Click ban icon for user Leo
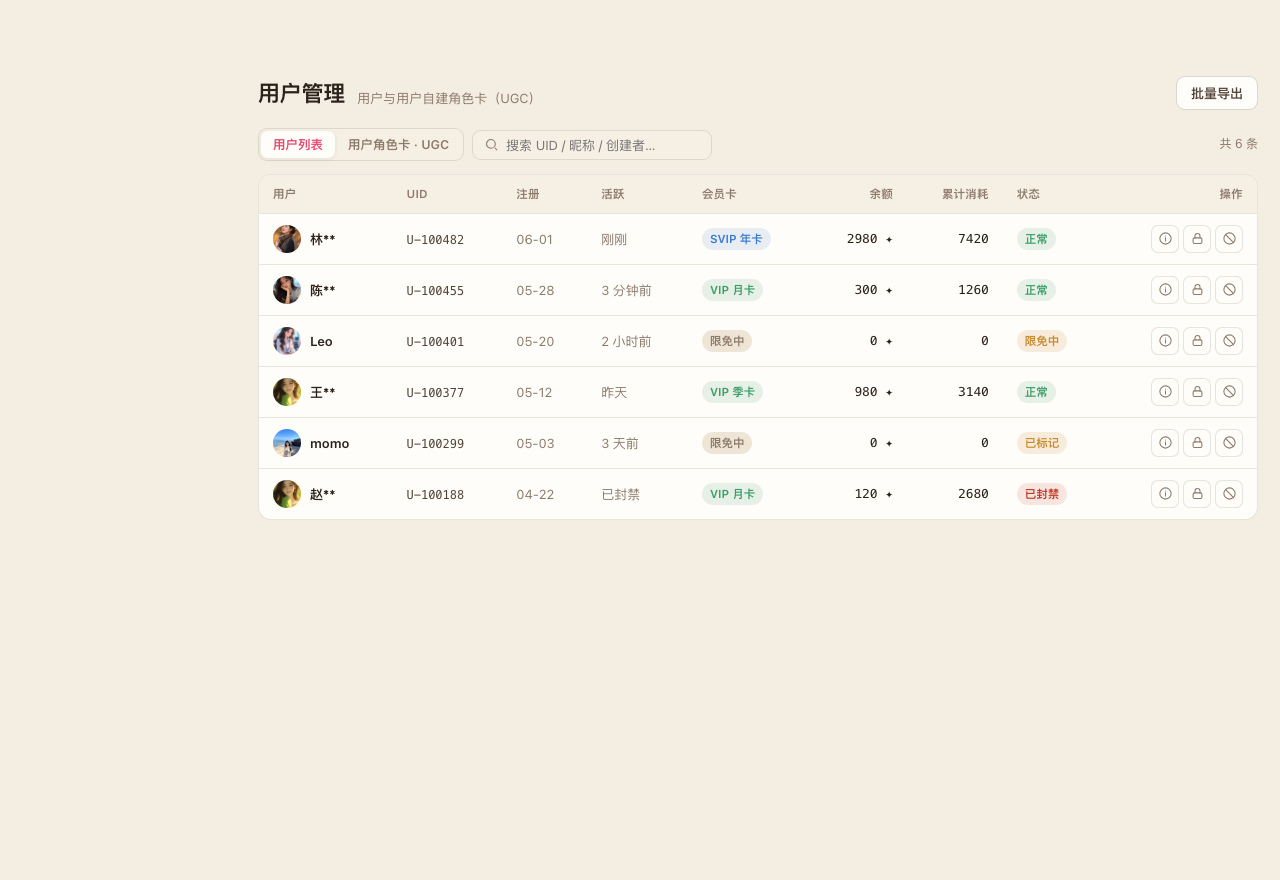The height and width of the screenshot is (880, 1280). [1229, 341]
